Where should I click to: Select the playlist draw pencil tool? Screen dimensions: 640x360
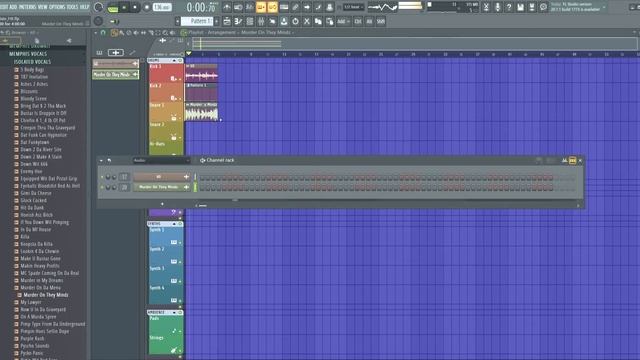[114, 33]
